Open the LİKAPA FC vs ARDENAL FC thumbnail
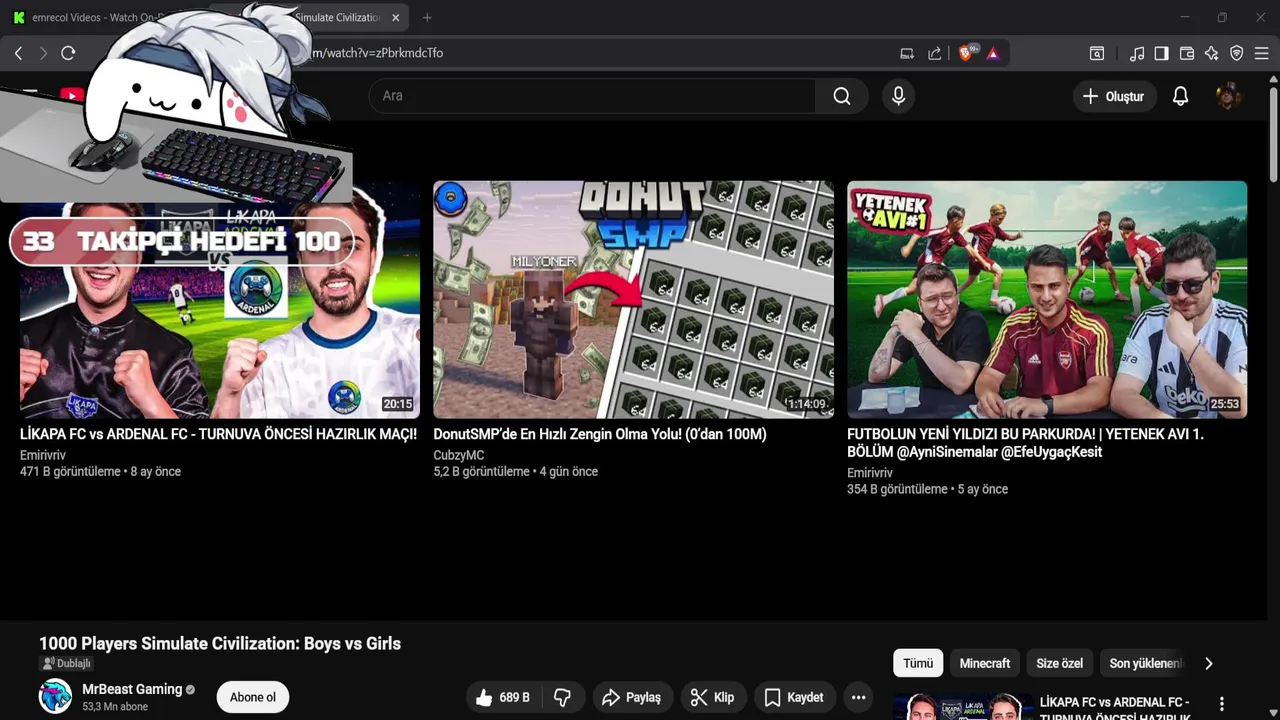The image size is (1280, 720). click(219, 299)
